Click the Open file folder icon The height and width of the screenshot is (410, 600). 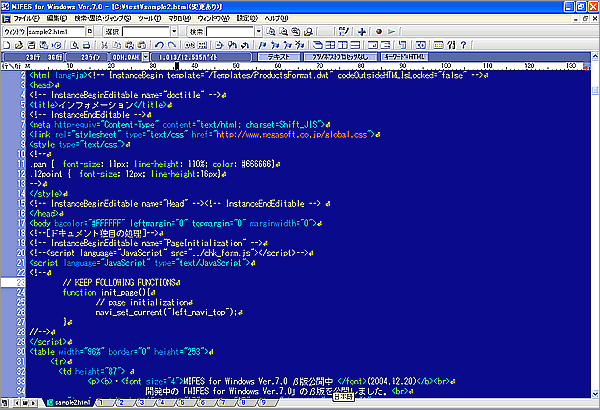[x=19, y=45]
